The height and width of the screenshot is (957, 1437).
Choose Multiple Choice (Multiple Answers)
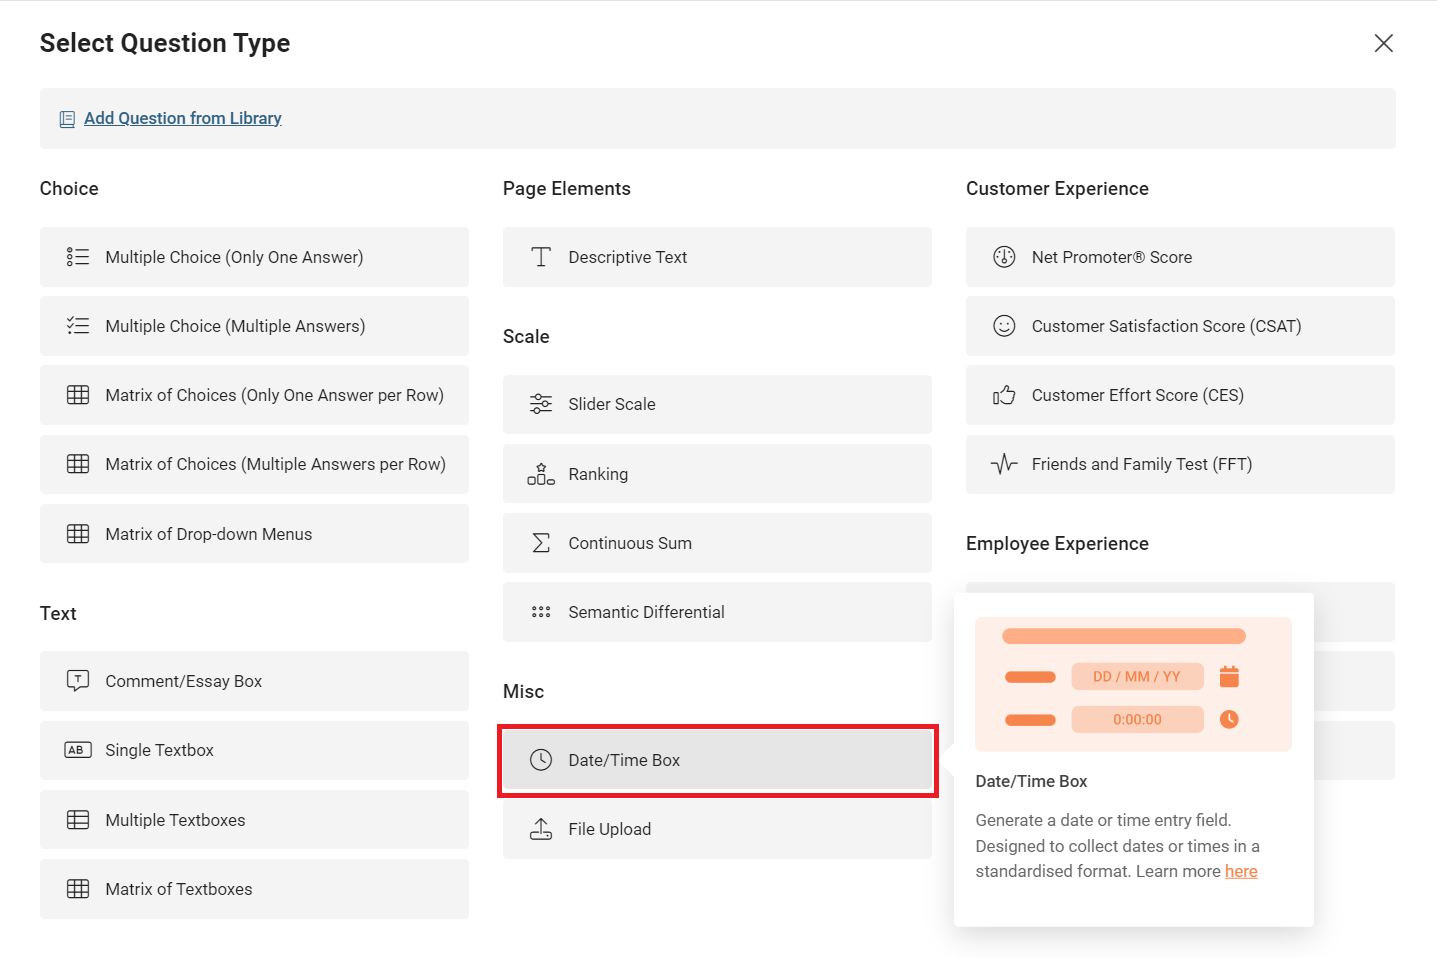[254, 326]
